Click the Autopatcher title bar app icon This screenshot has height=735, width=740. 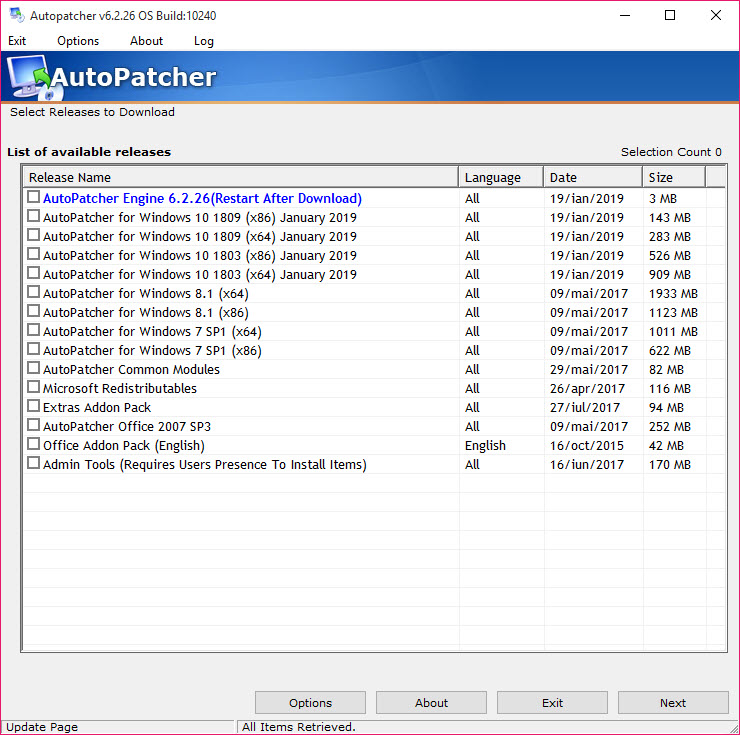[x=17, y=15]
